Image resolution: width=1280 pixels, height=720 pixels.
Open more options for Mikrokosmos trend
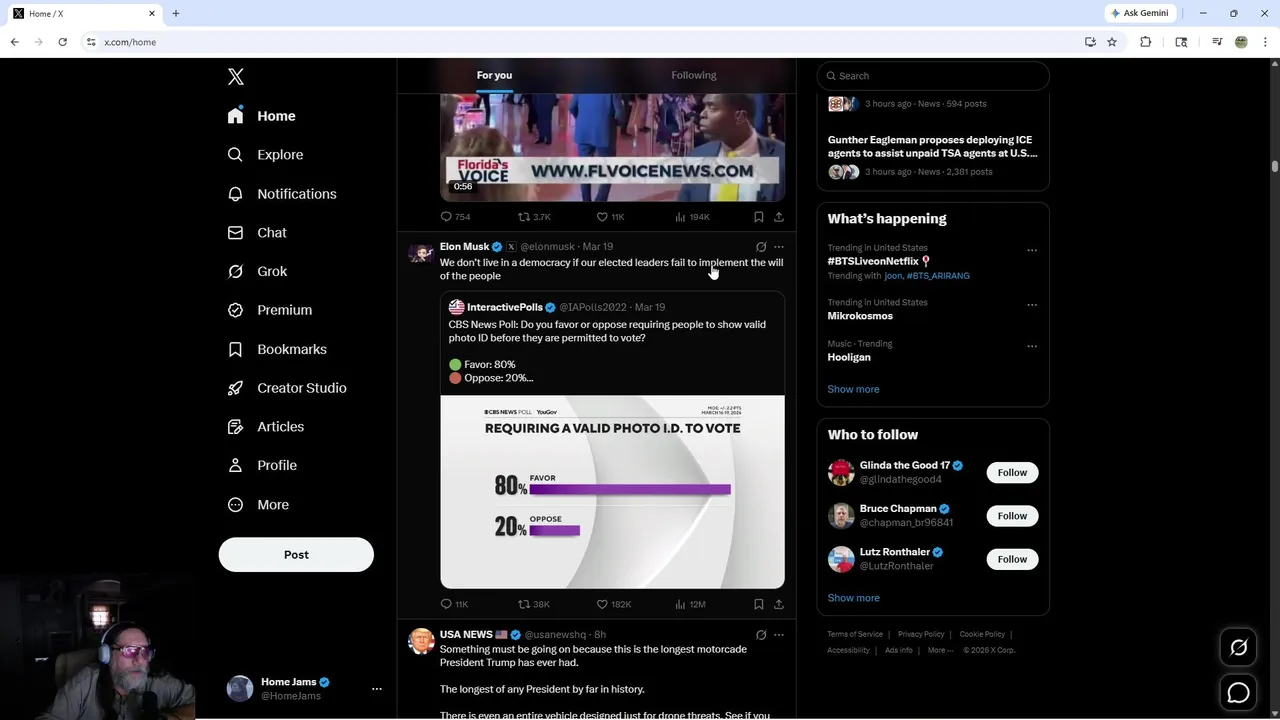click(1032, 305)
